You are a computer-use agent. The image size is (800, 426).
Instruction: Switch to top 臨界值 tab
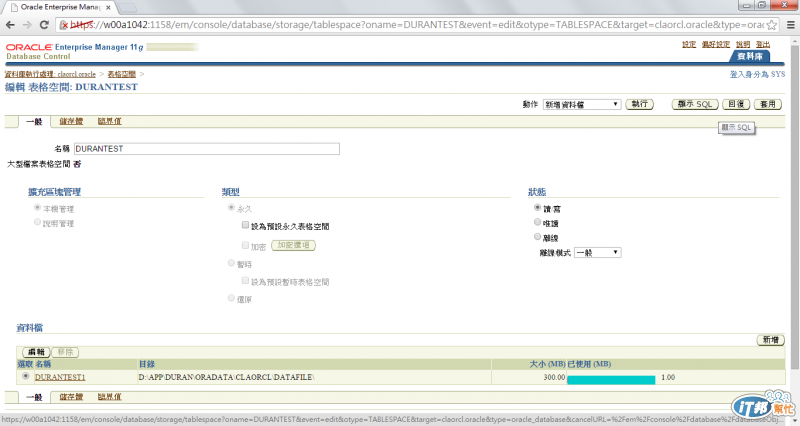point(109,121)
